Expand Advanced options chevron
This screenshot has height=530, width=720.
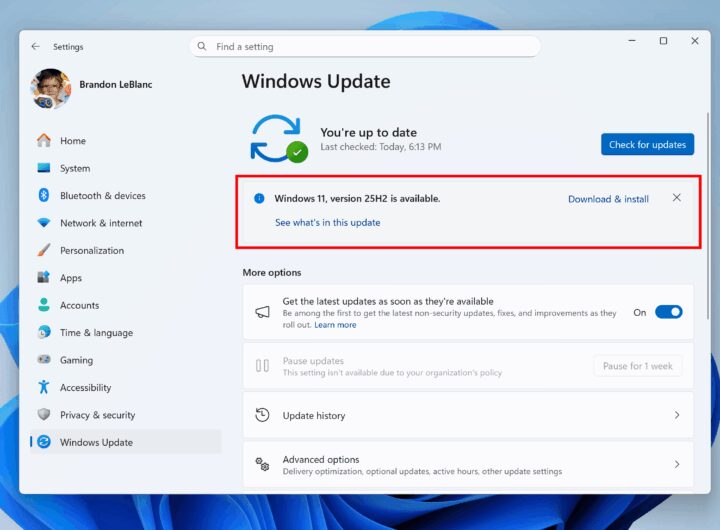676,464
